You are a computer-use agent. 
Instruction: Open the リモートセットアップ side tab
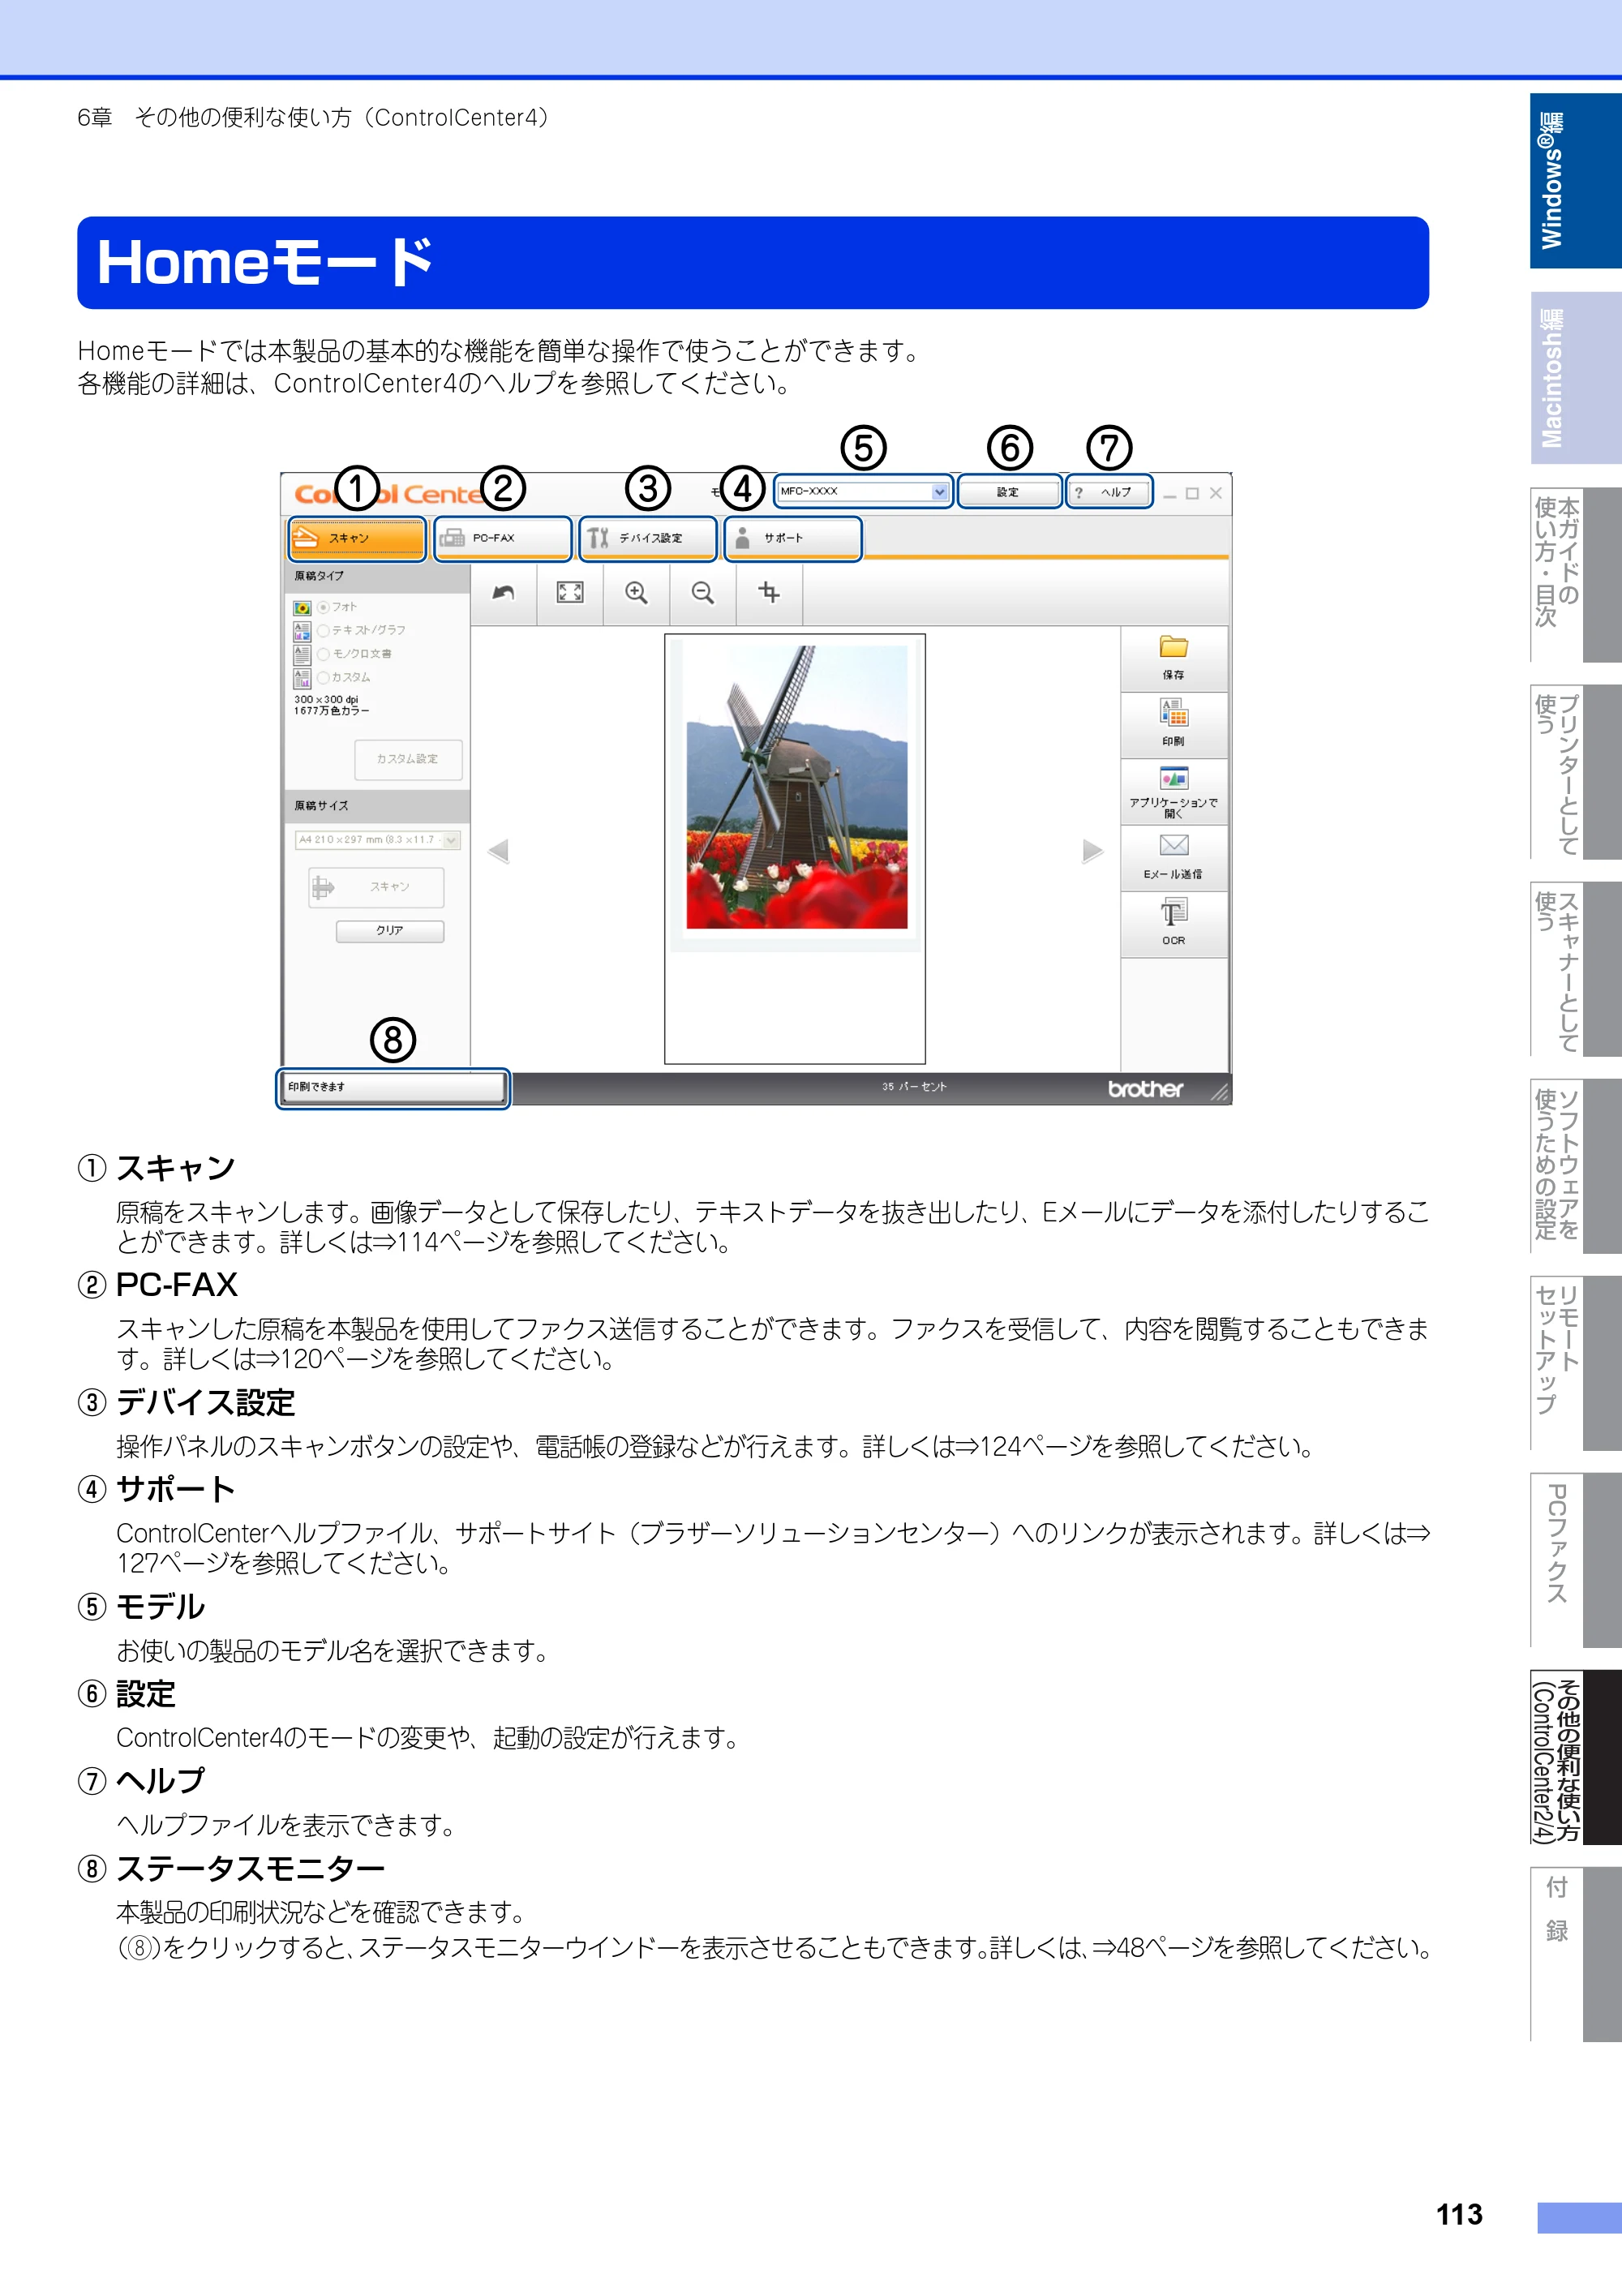[x=1575, y=1363]
